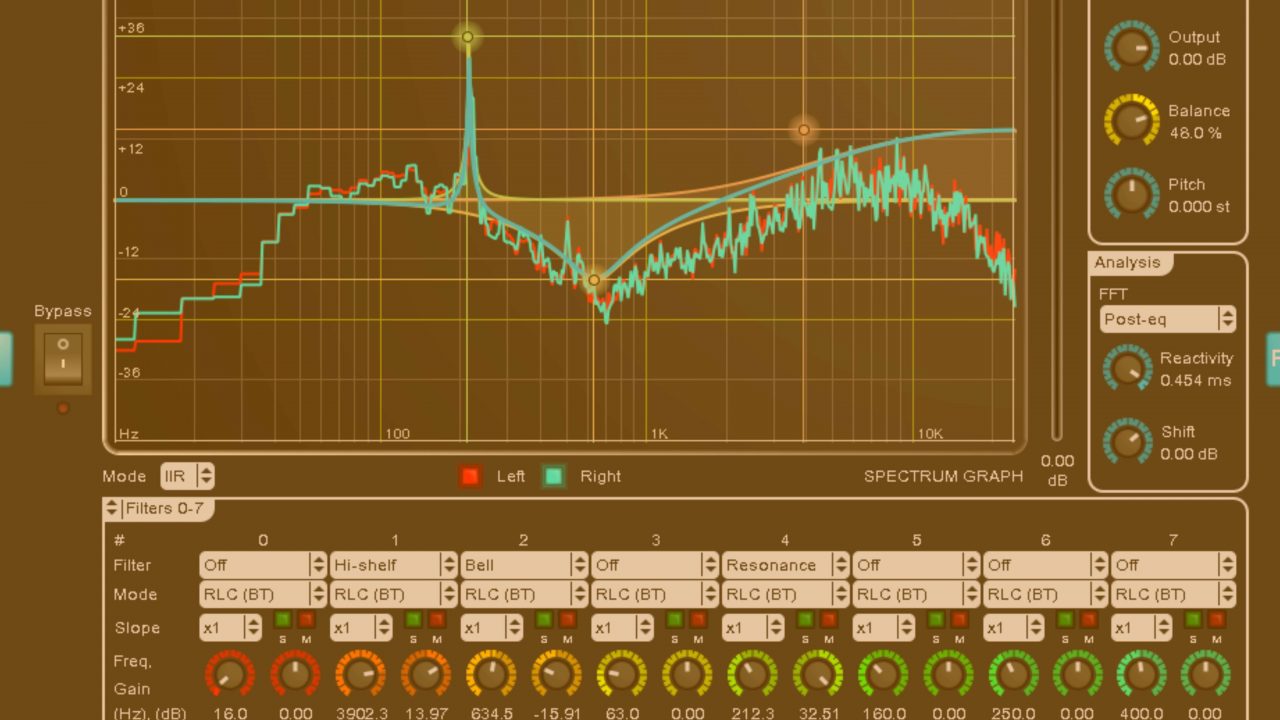
Task: Mute filter 2 with red M button
Action: pyautogui.click(x=567, y=620)
